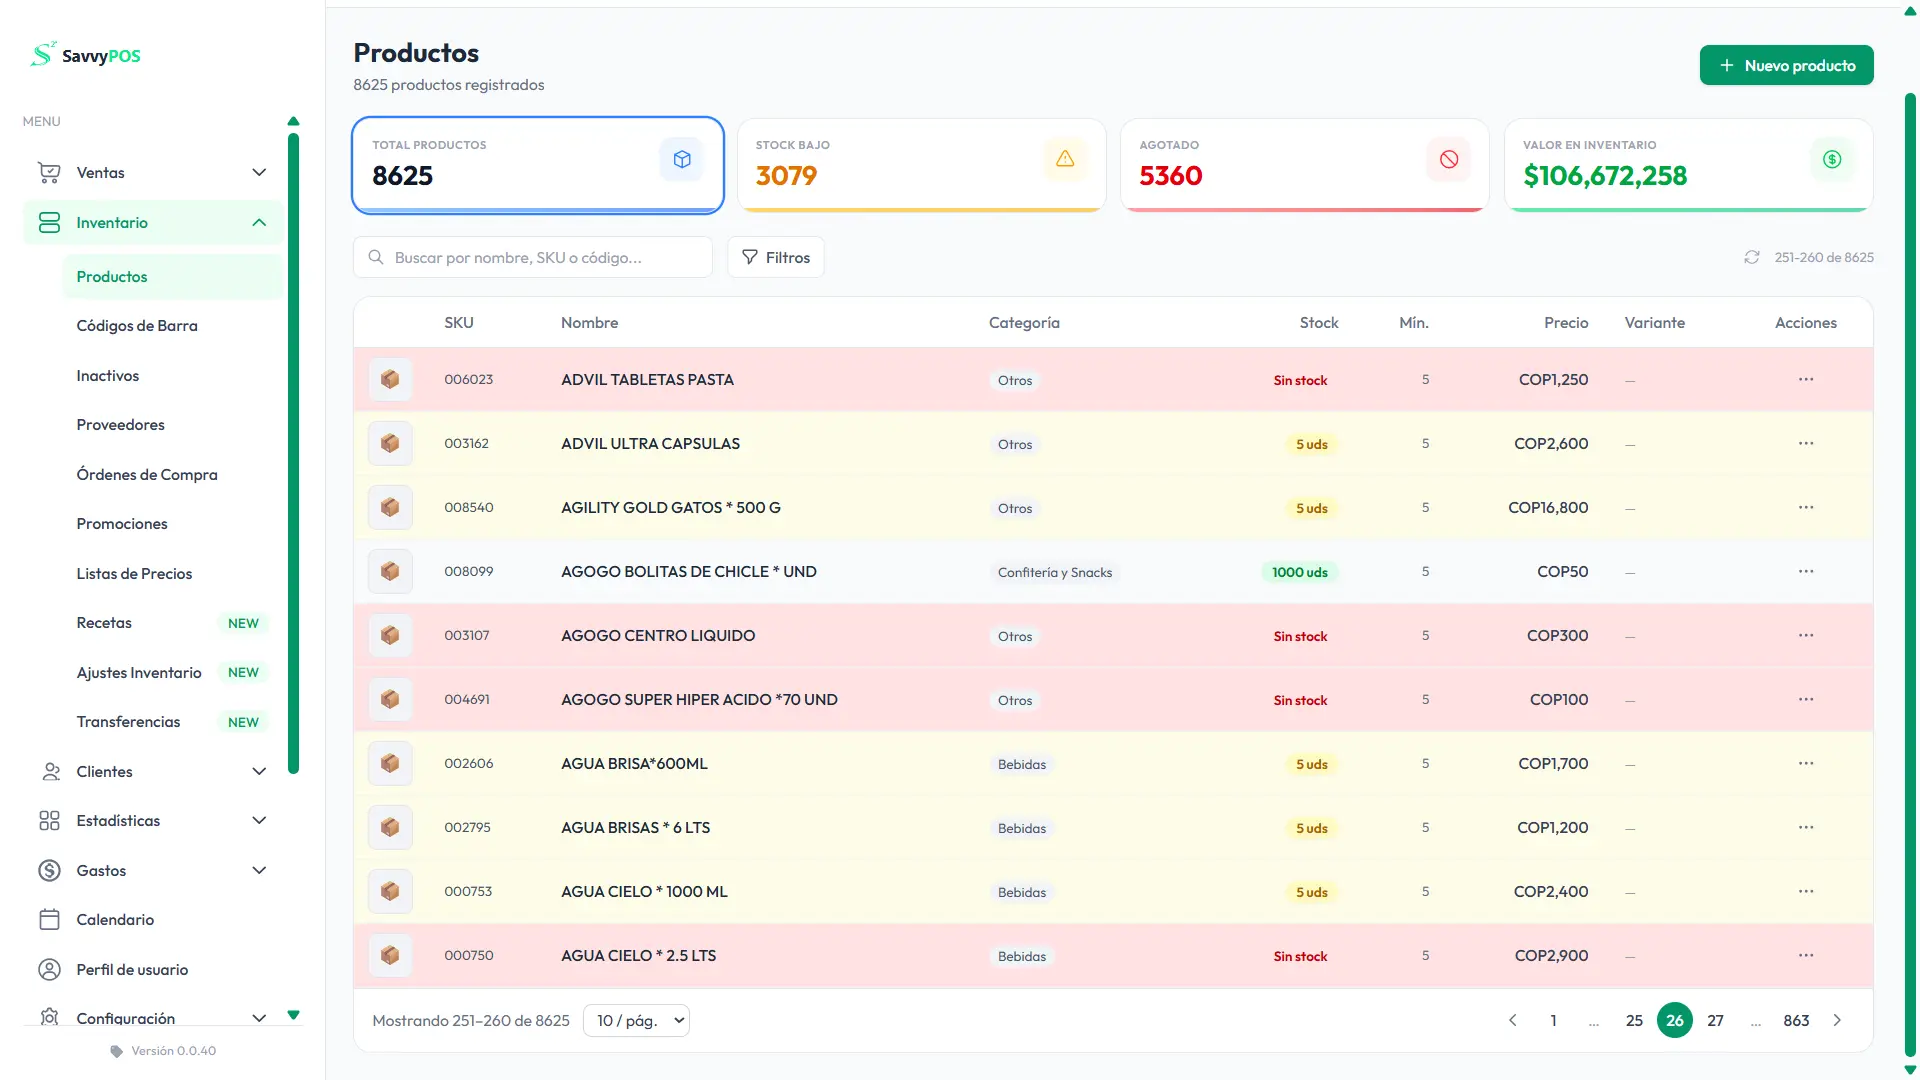1920x1080 pixels.
Task: Open actions menu for ADVIL TABLETAS PASTA
Action: (x=1805, y=380)
